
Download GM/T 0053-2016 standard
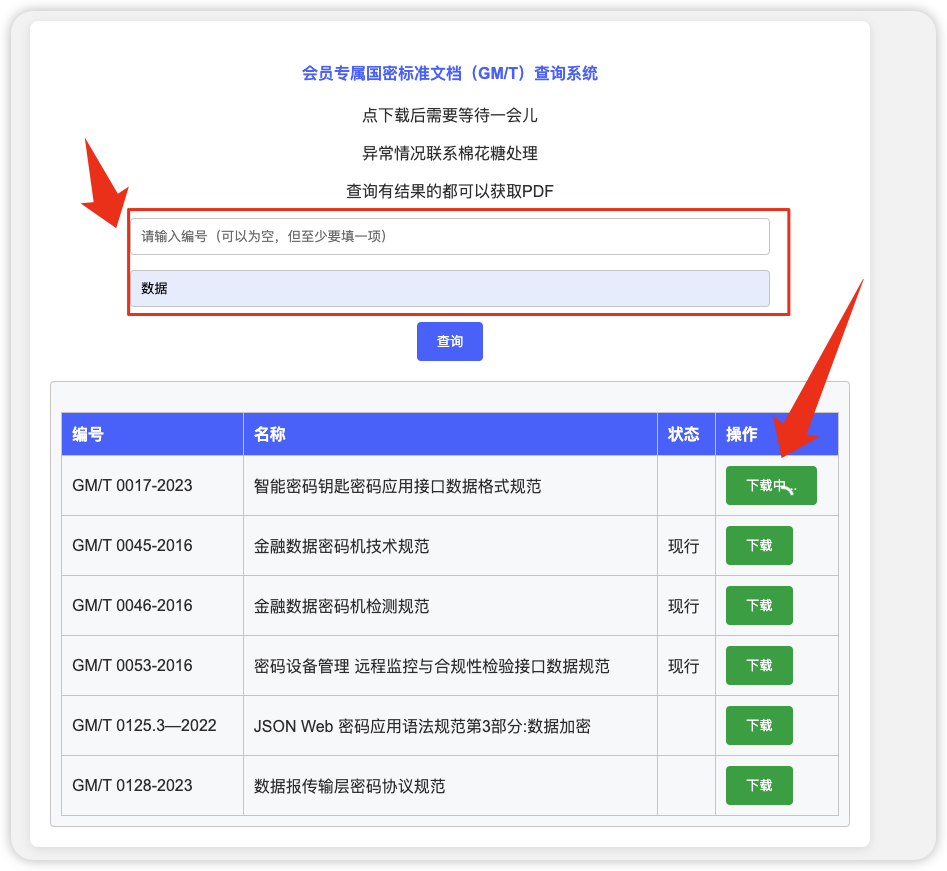759,665
